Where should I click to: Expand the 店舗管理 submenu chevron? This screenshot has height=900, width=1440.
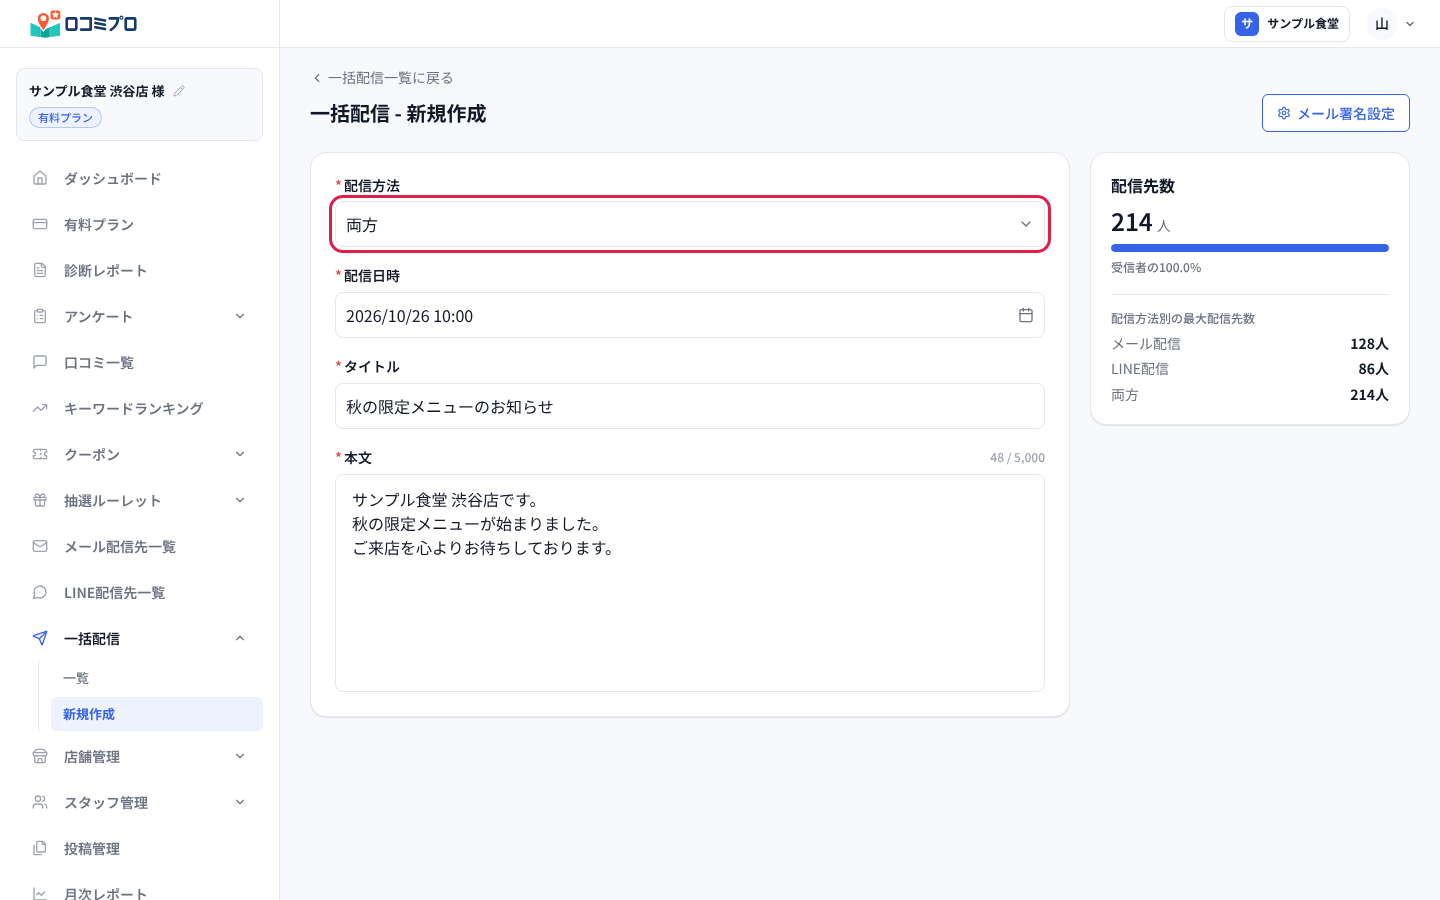[240, 756]
